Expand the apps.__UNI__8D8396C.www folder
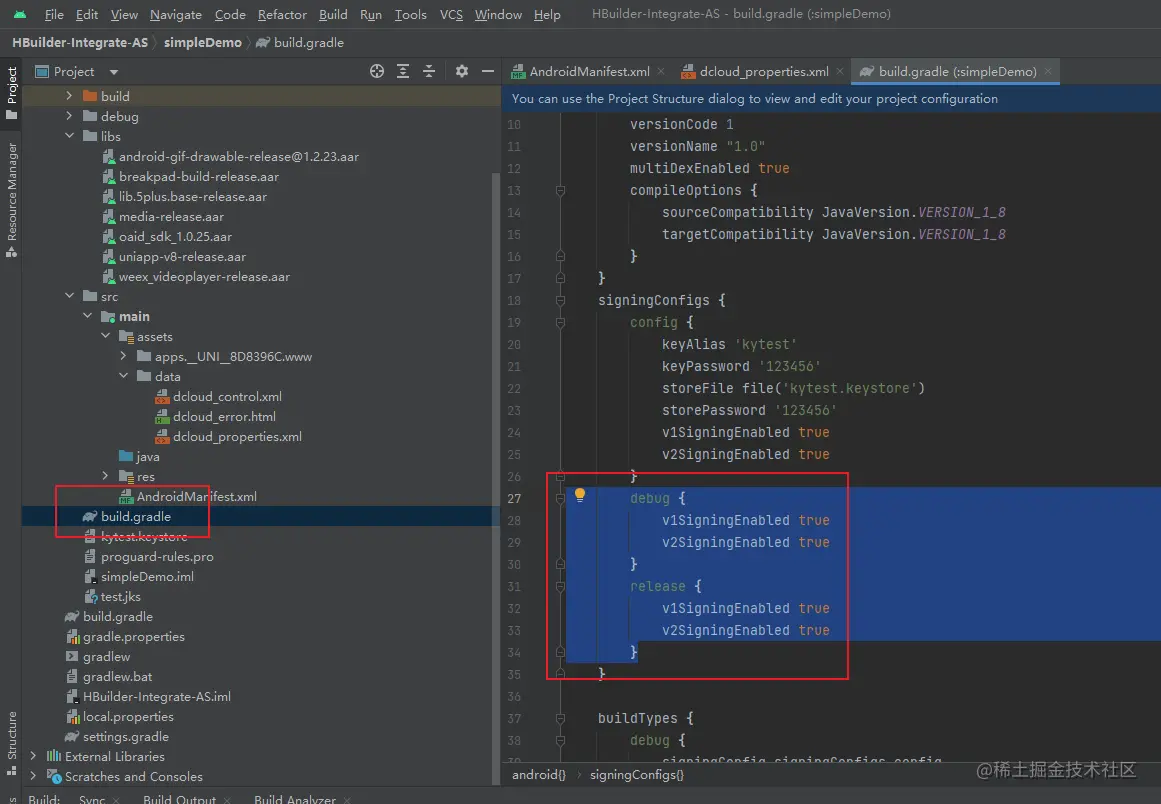This screenshot has width=1161, height=804. (x=123, y=355)
